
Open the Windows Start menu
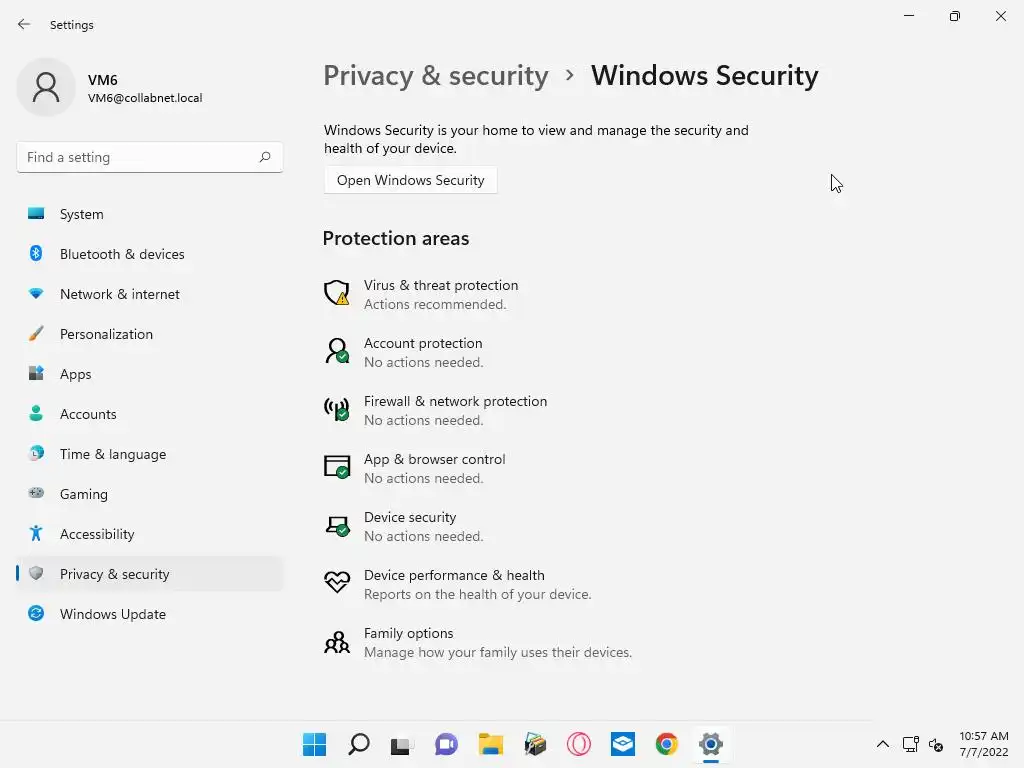tap(314, 744)
